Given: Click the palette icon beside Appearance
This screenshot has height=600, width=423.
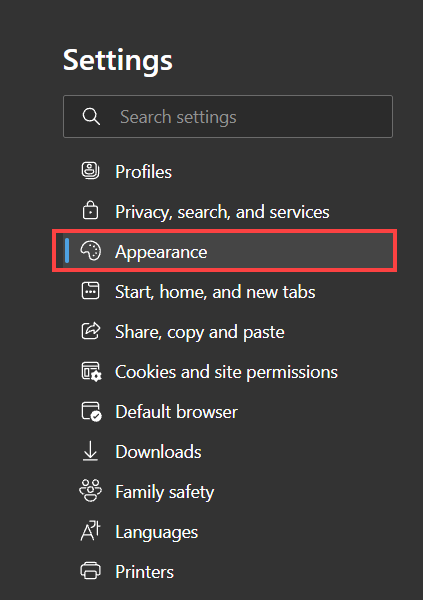Looking at the screenshot, I should tap(91, 251).
